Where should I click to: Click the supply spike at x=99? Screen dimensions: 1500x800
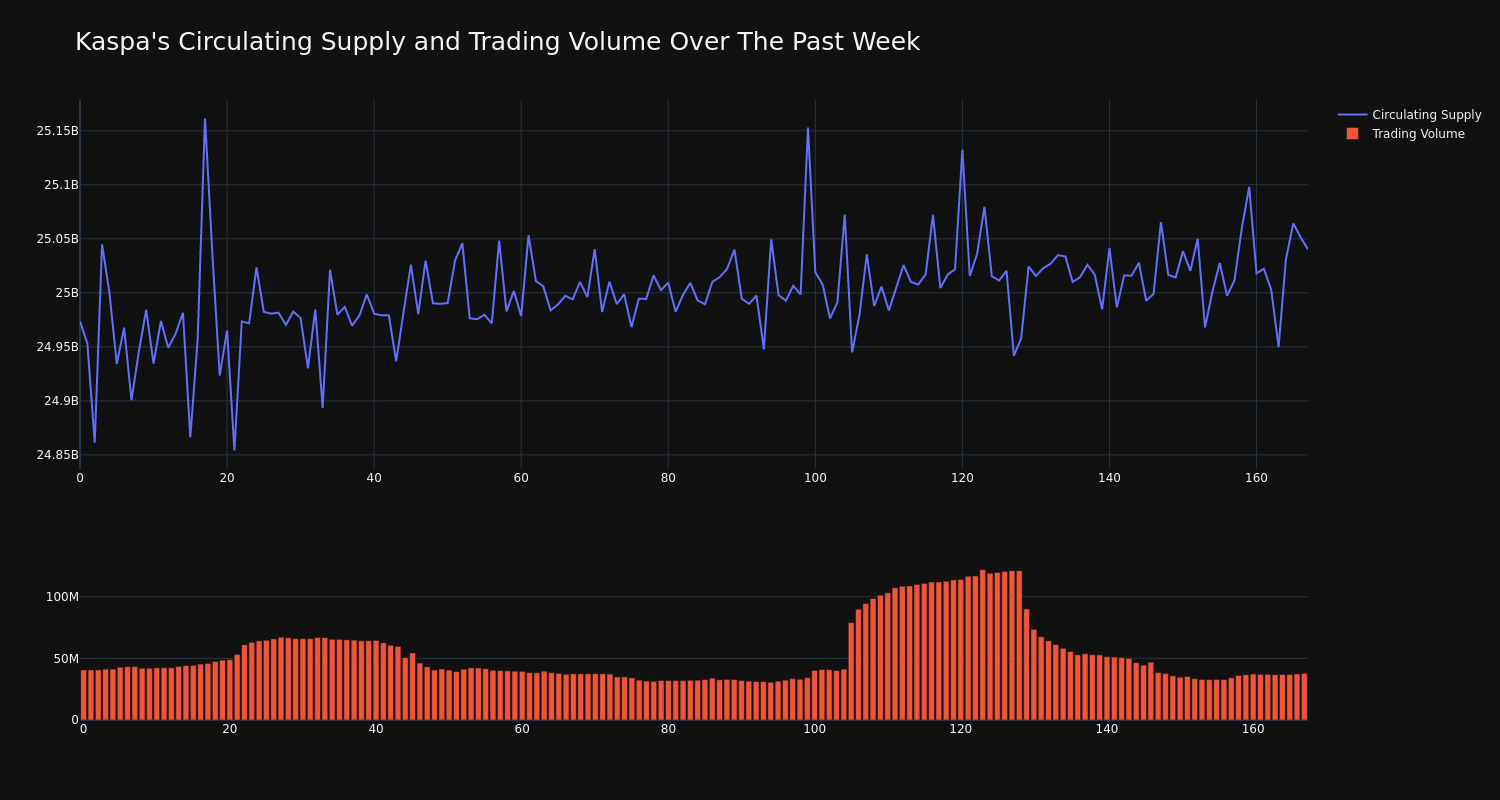pos(808,128)
